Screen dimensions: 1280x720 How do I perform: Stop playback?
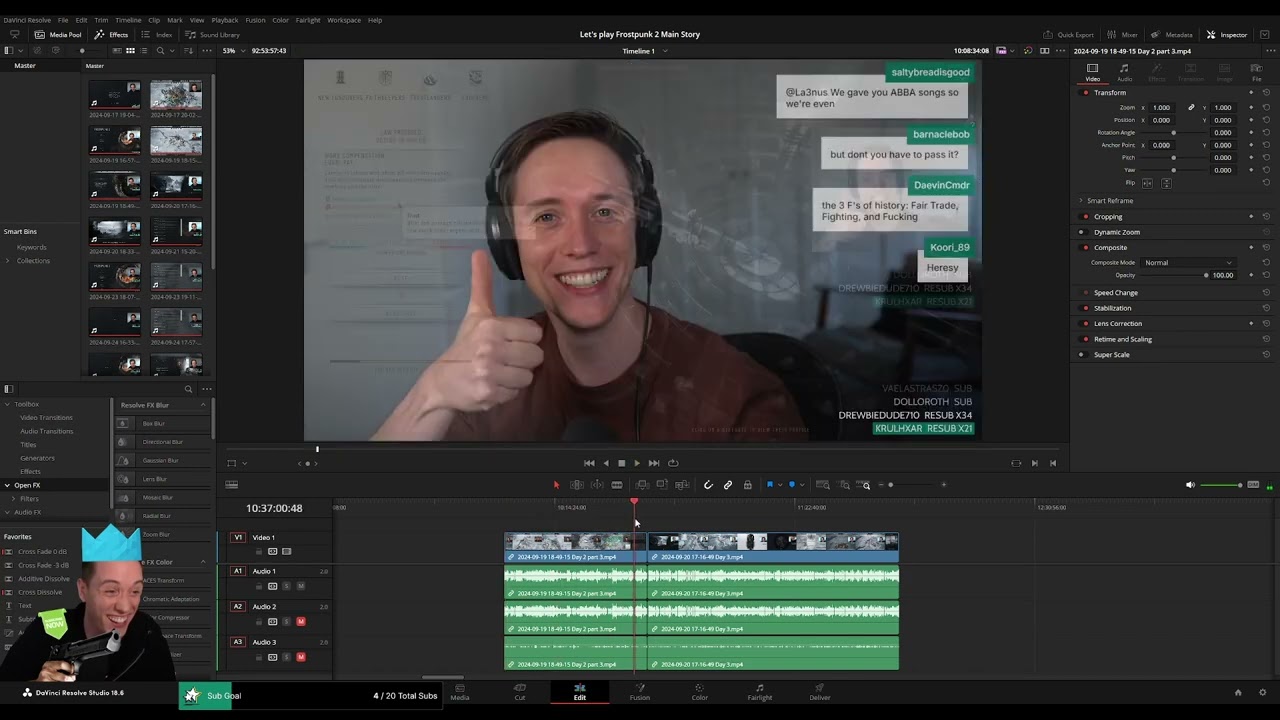621,463
